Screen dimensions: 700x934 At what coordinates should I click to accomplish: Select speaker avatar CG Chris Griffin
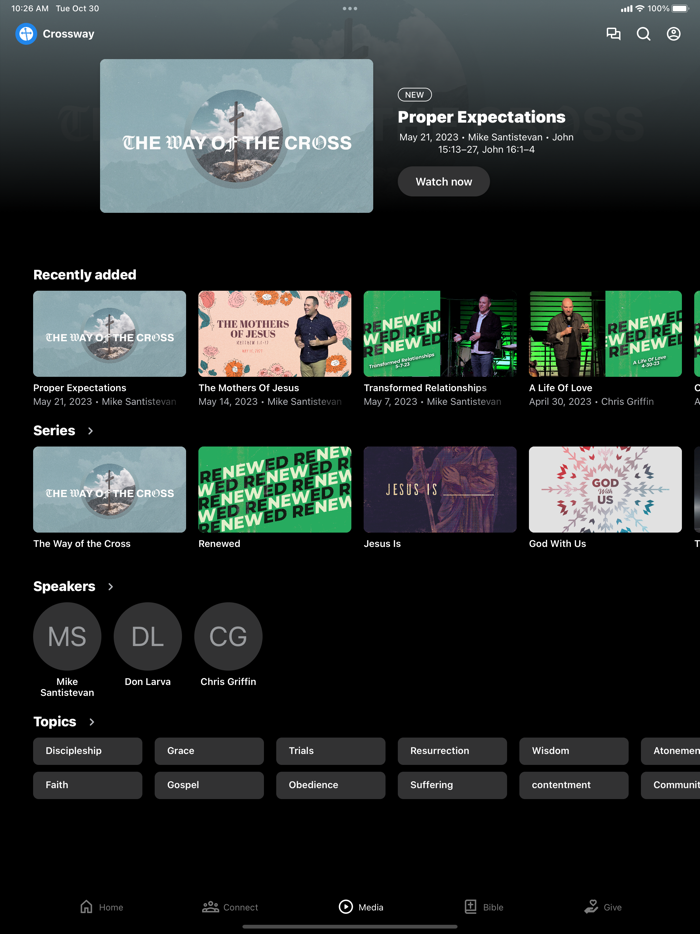click(228, 636)
